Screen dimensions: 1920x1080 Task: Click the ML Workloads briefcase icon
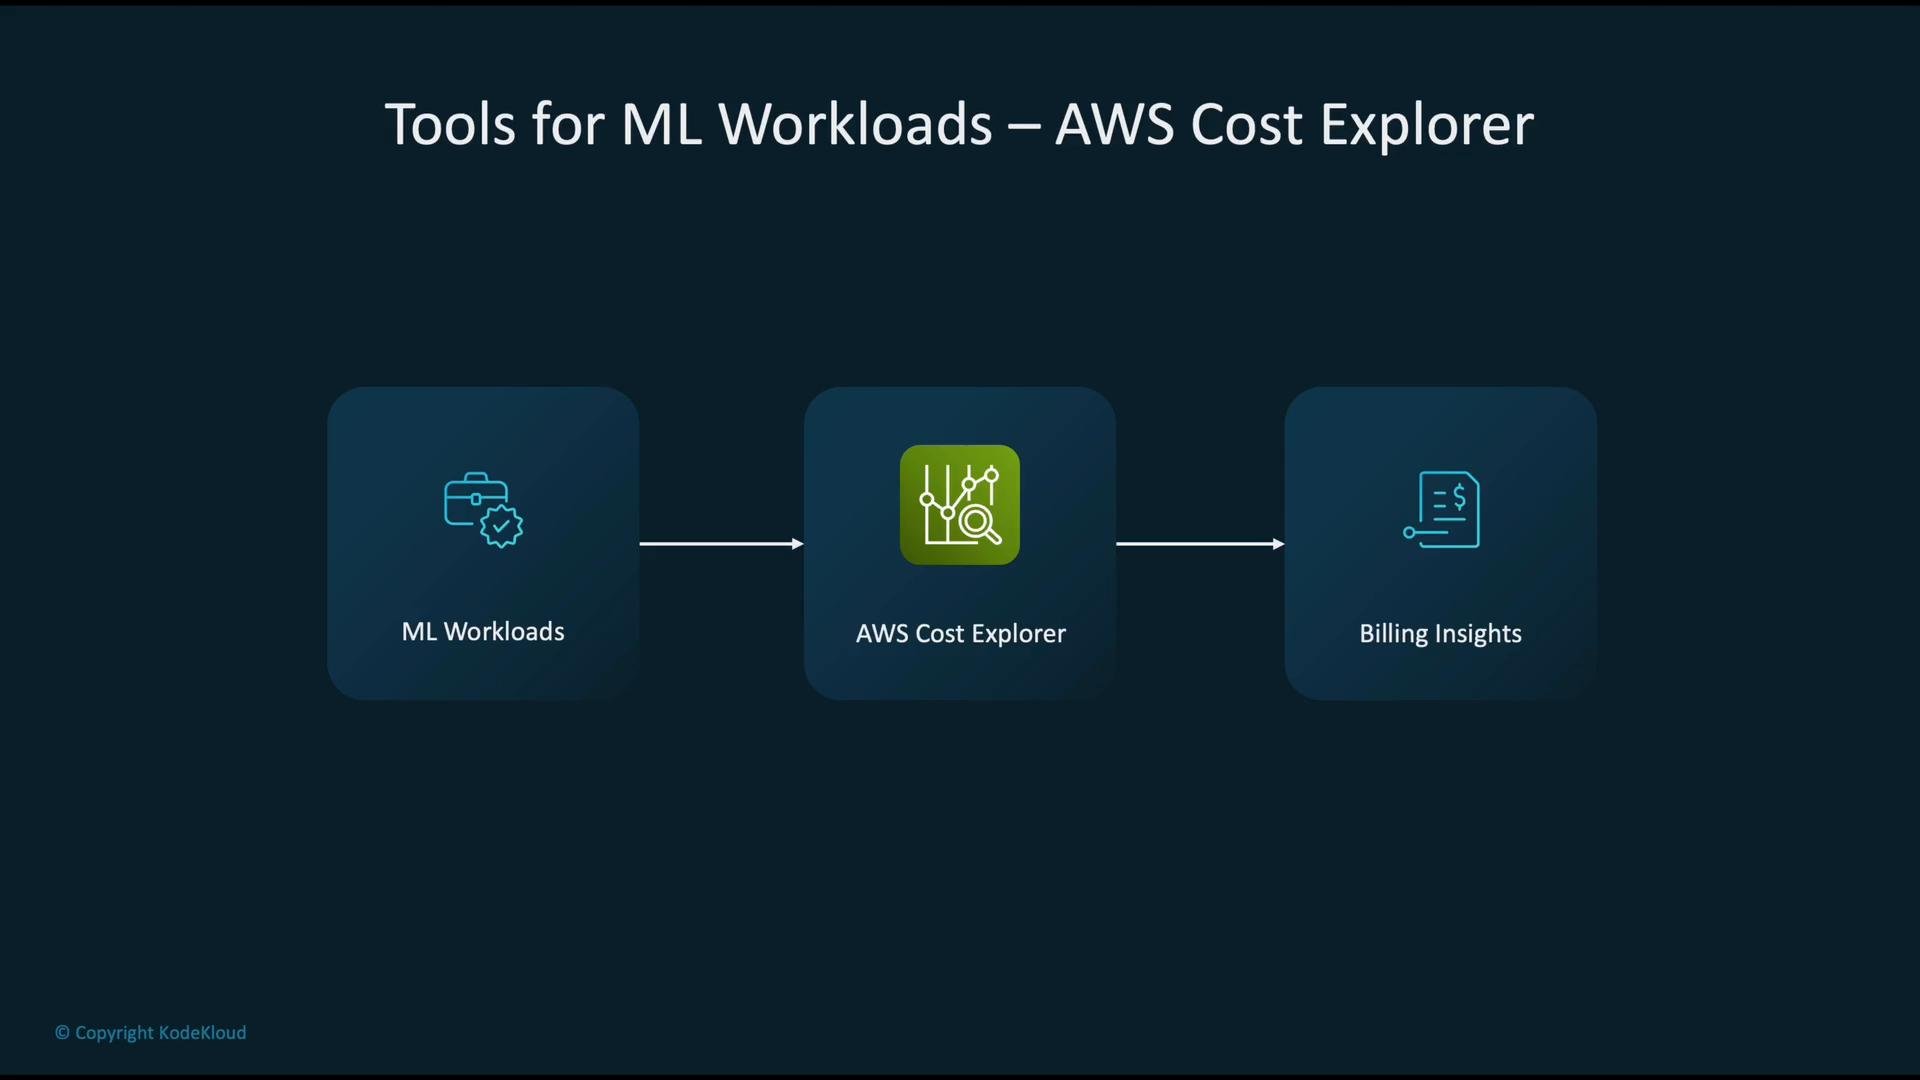click(483, 510)
